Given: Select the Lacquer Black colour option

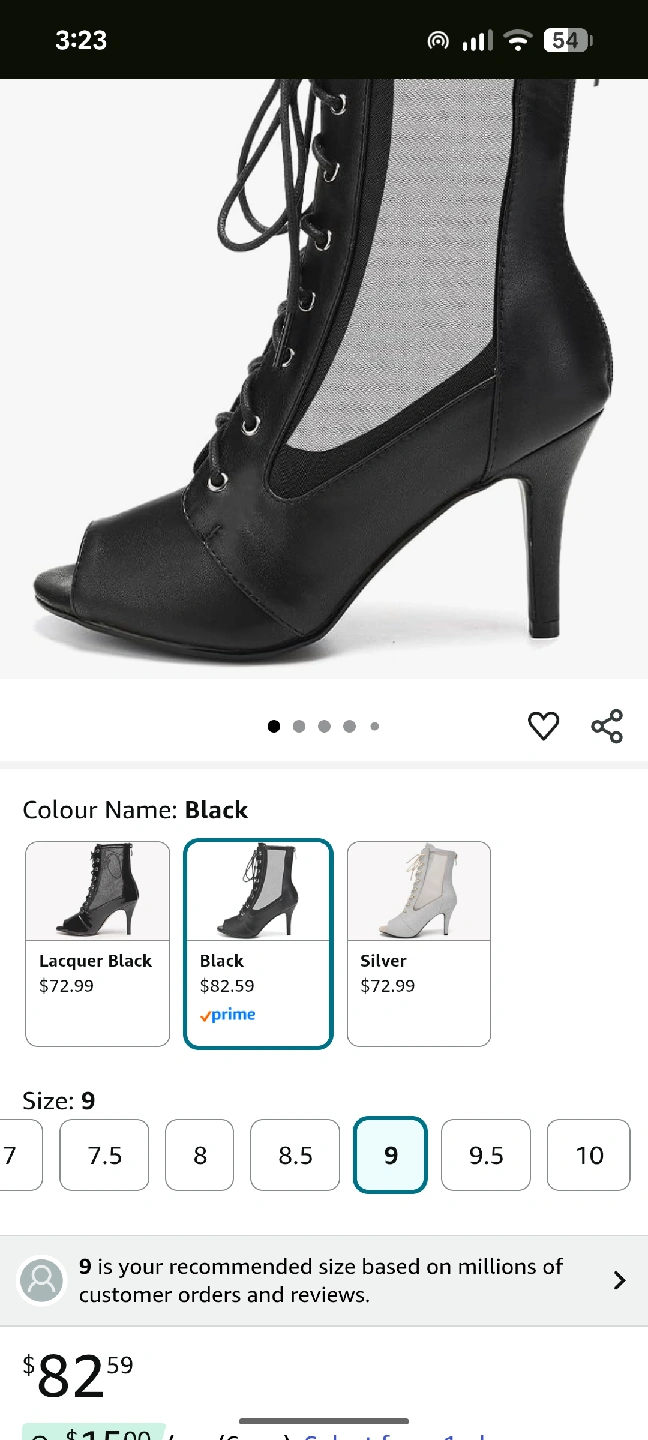Looking at the screenshot, I should tap(97, 943).
